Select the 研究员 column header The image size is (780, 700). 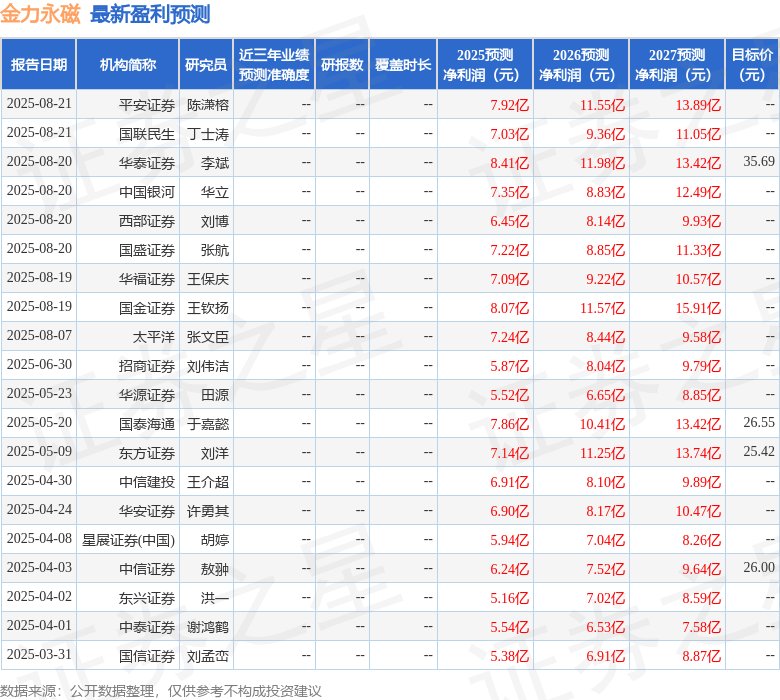tap(206, 65)
